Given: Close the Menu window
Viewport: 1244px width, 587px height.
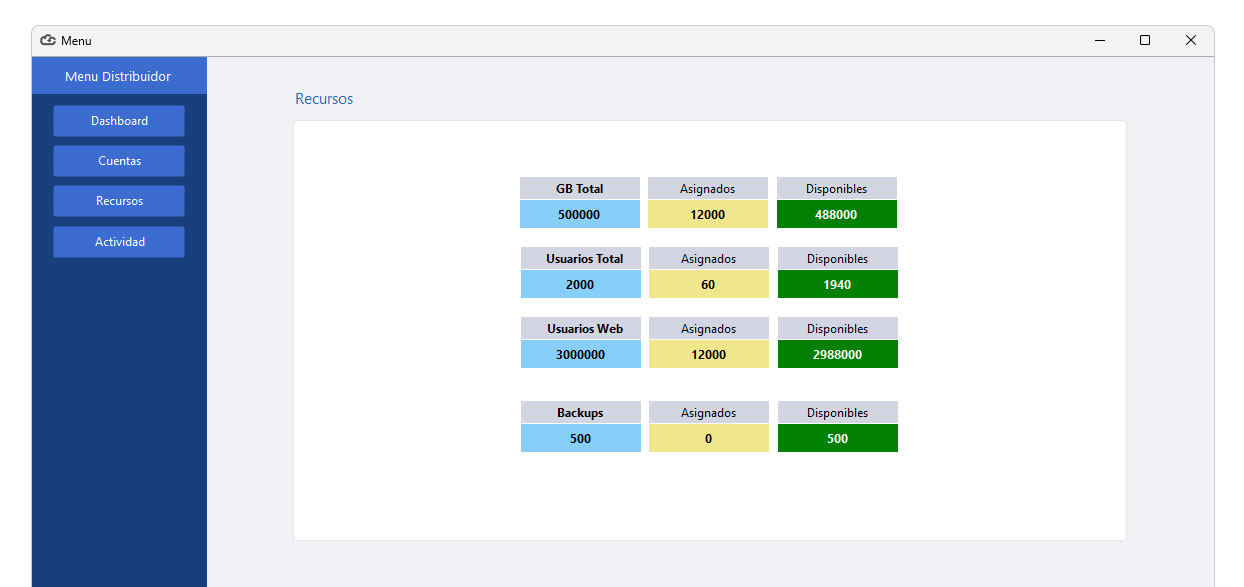Looking at the screenshot, I should pyautogui.click(x=1191, y=41).
